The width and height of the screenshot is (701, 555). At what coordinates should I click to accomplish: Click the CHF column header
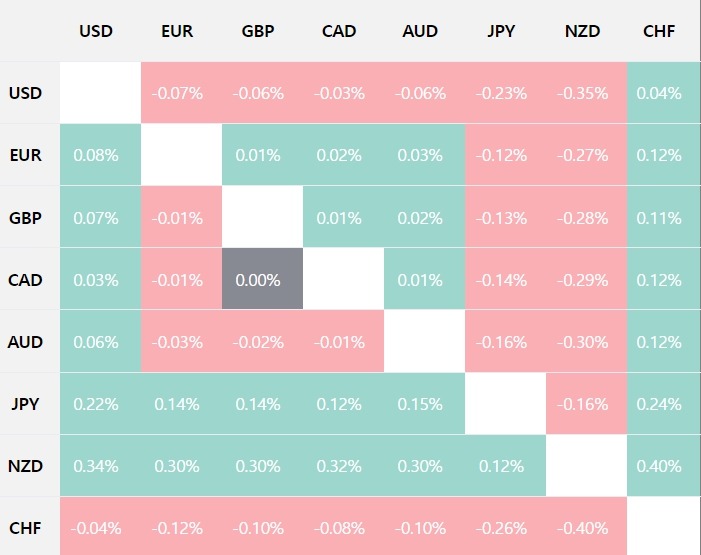pos(659,31)
